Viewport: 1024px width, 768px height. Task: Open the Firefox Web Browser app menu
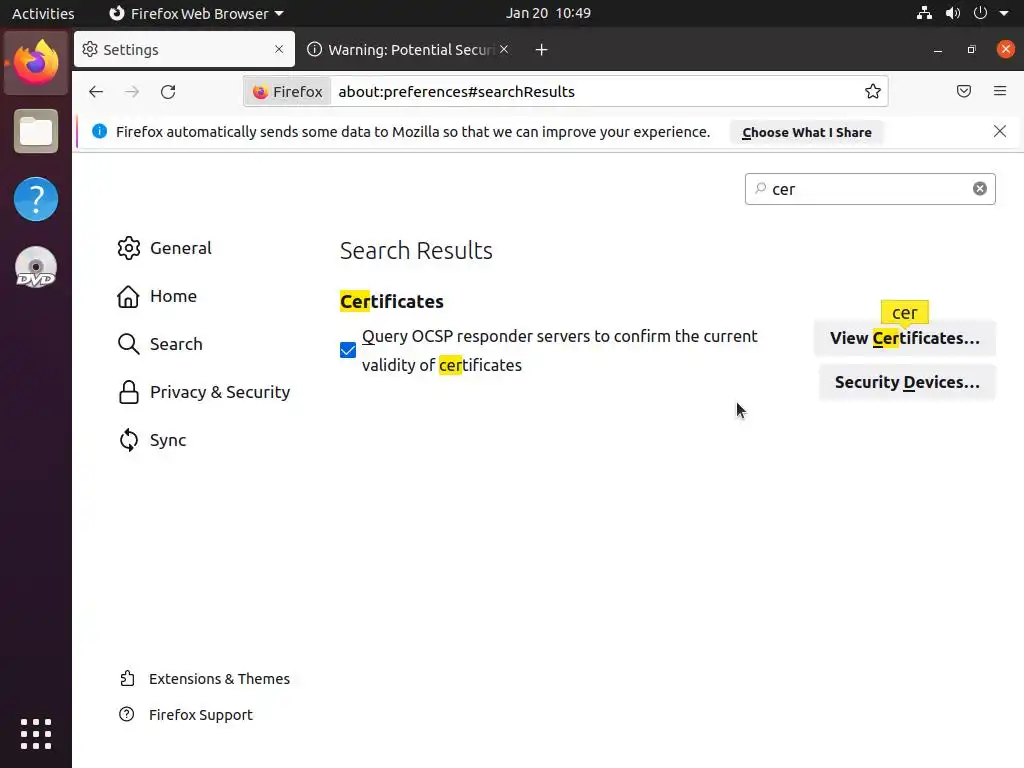coord(196,13)
